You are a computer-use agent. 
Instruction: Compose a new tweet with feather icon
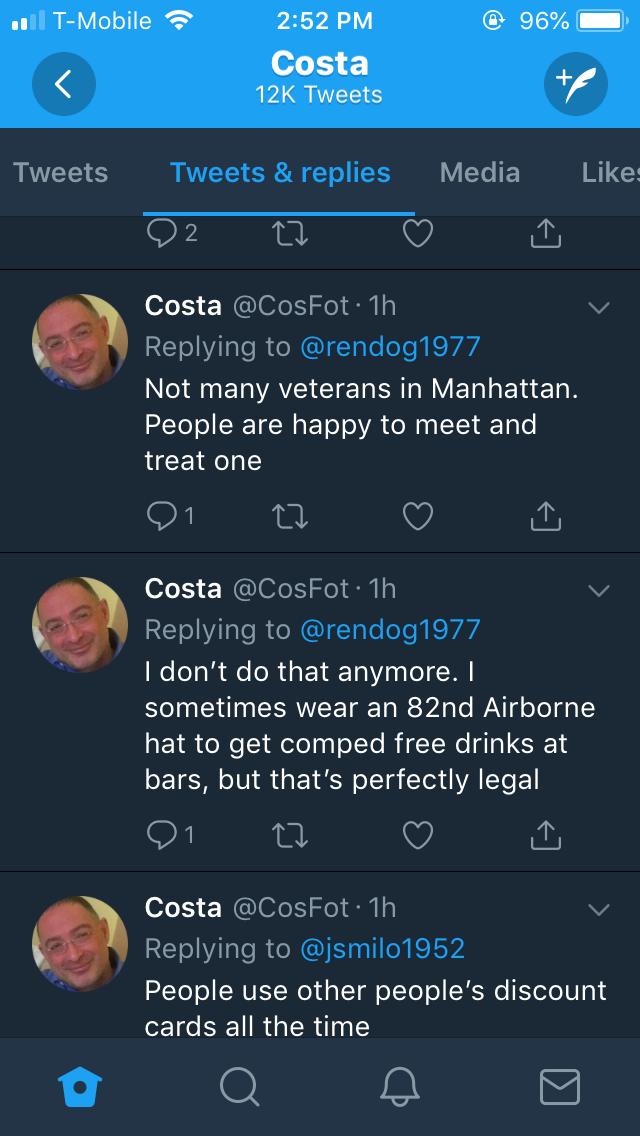click(x=575, y=83)
